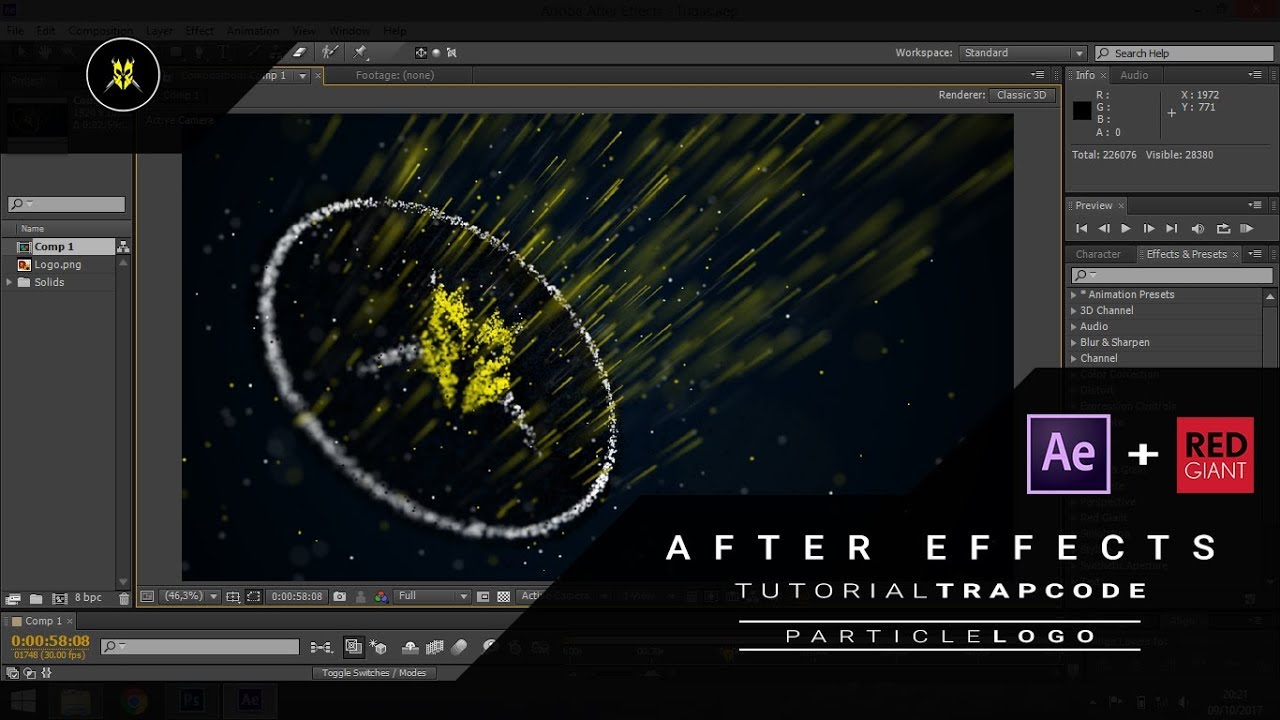The image size is (1280, 720).
Task: Expand the Solids folder
Action: point(10,282)
